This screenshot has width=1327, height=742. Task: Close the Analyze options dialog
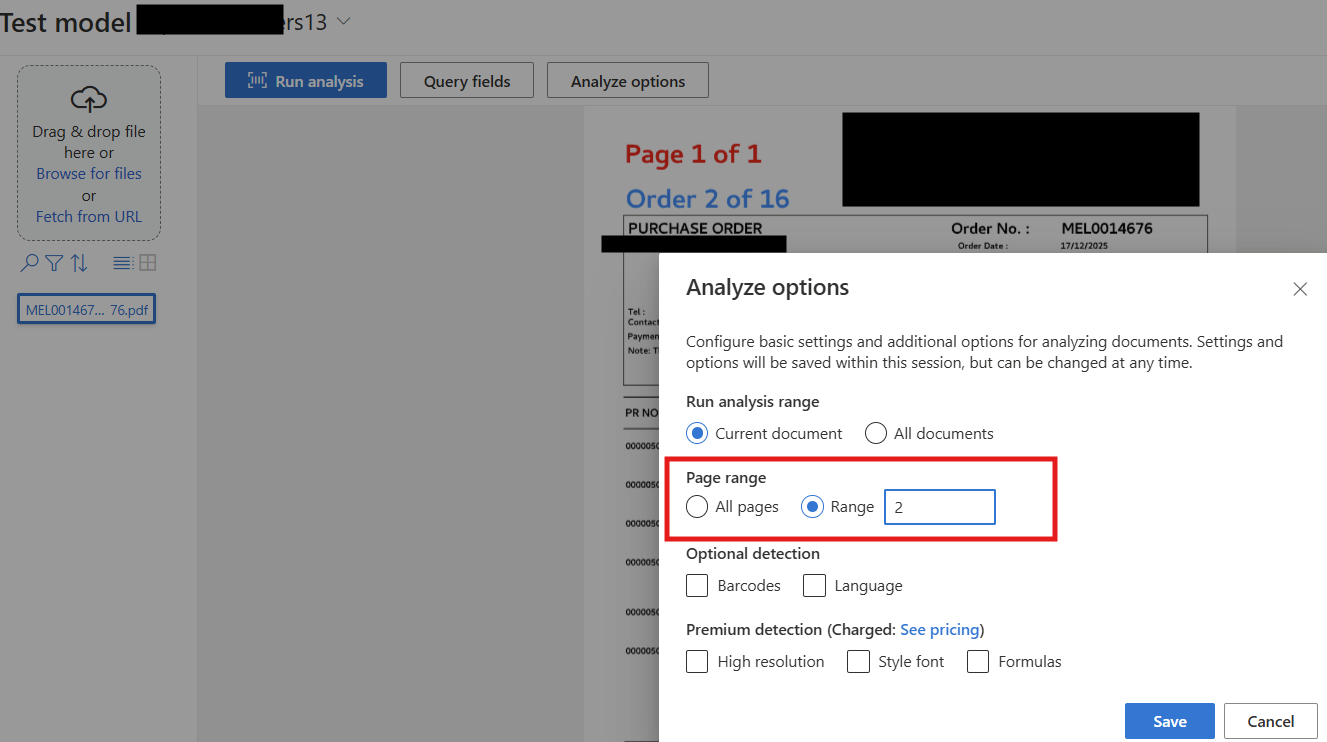click(1300, 289)
